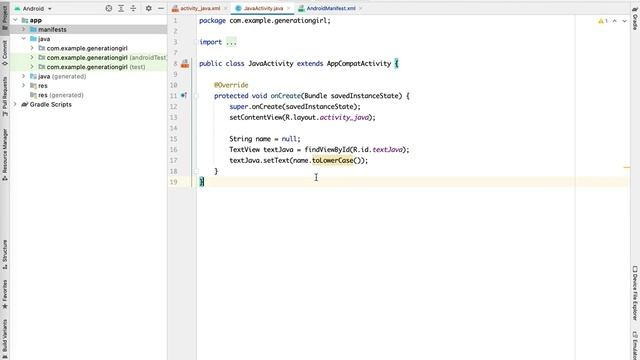Click the warning indicator in editor corner
Screen dimensions: 640x360
coord(603,21)
